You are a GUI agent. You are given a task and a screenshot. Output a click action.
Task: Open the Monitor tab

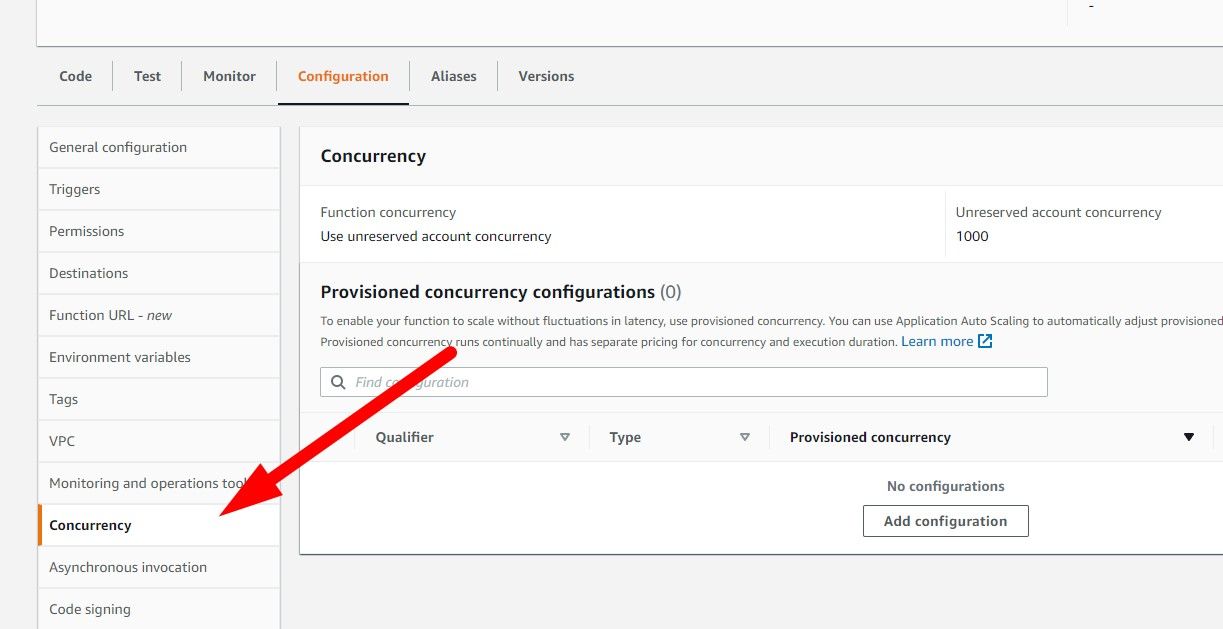(x=229, y=76)
